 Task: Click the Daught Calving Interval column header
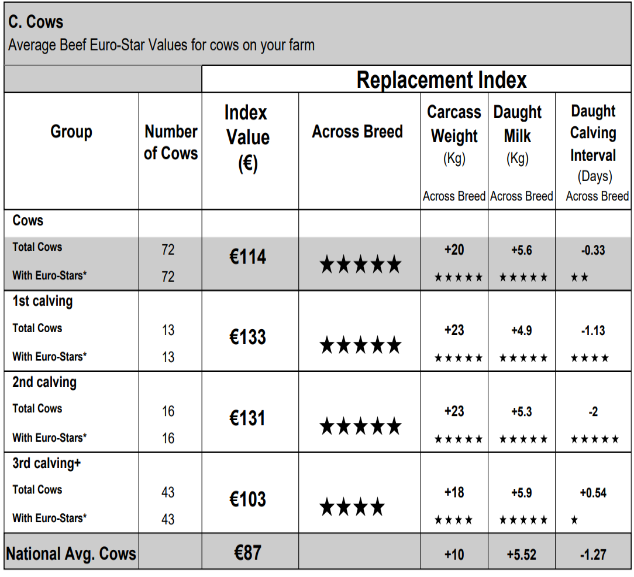[593, 133]
